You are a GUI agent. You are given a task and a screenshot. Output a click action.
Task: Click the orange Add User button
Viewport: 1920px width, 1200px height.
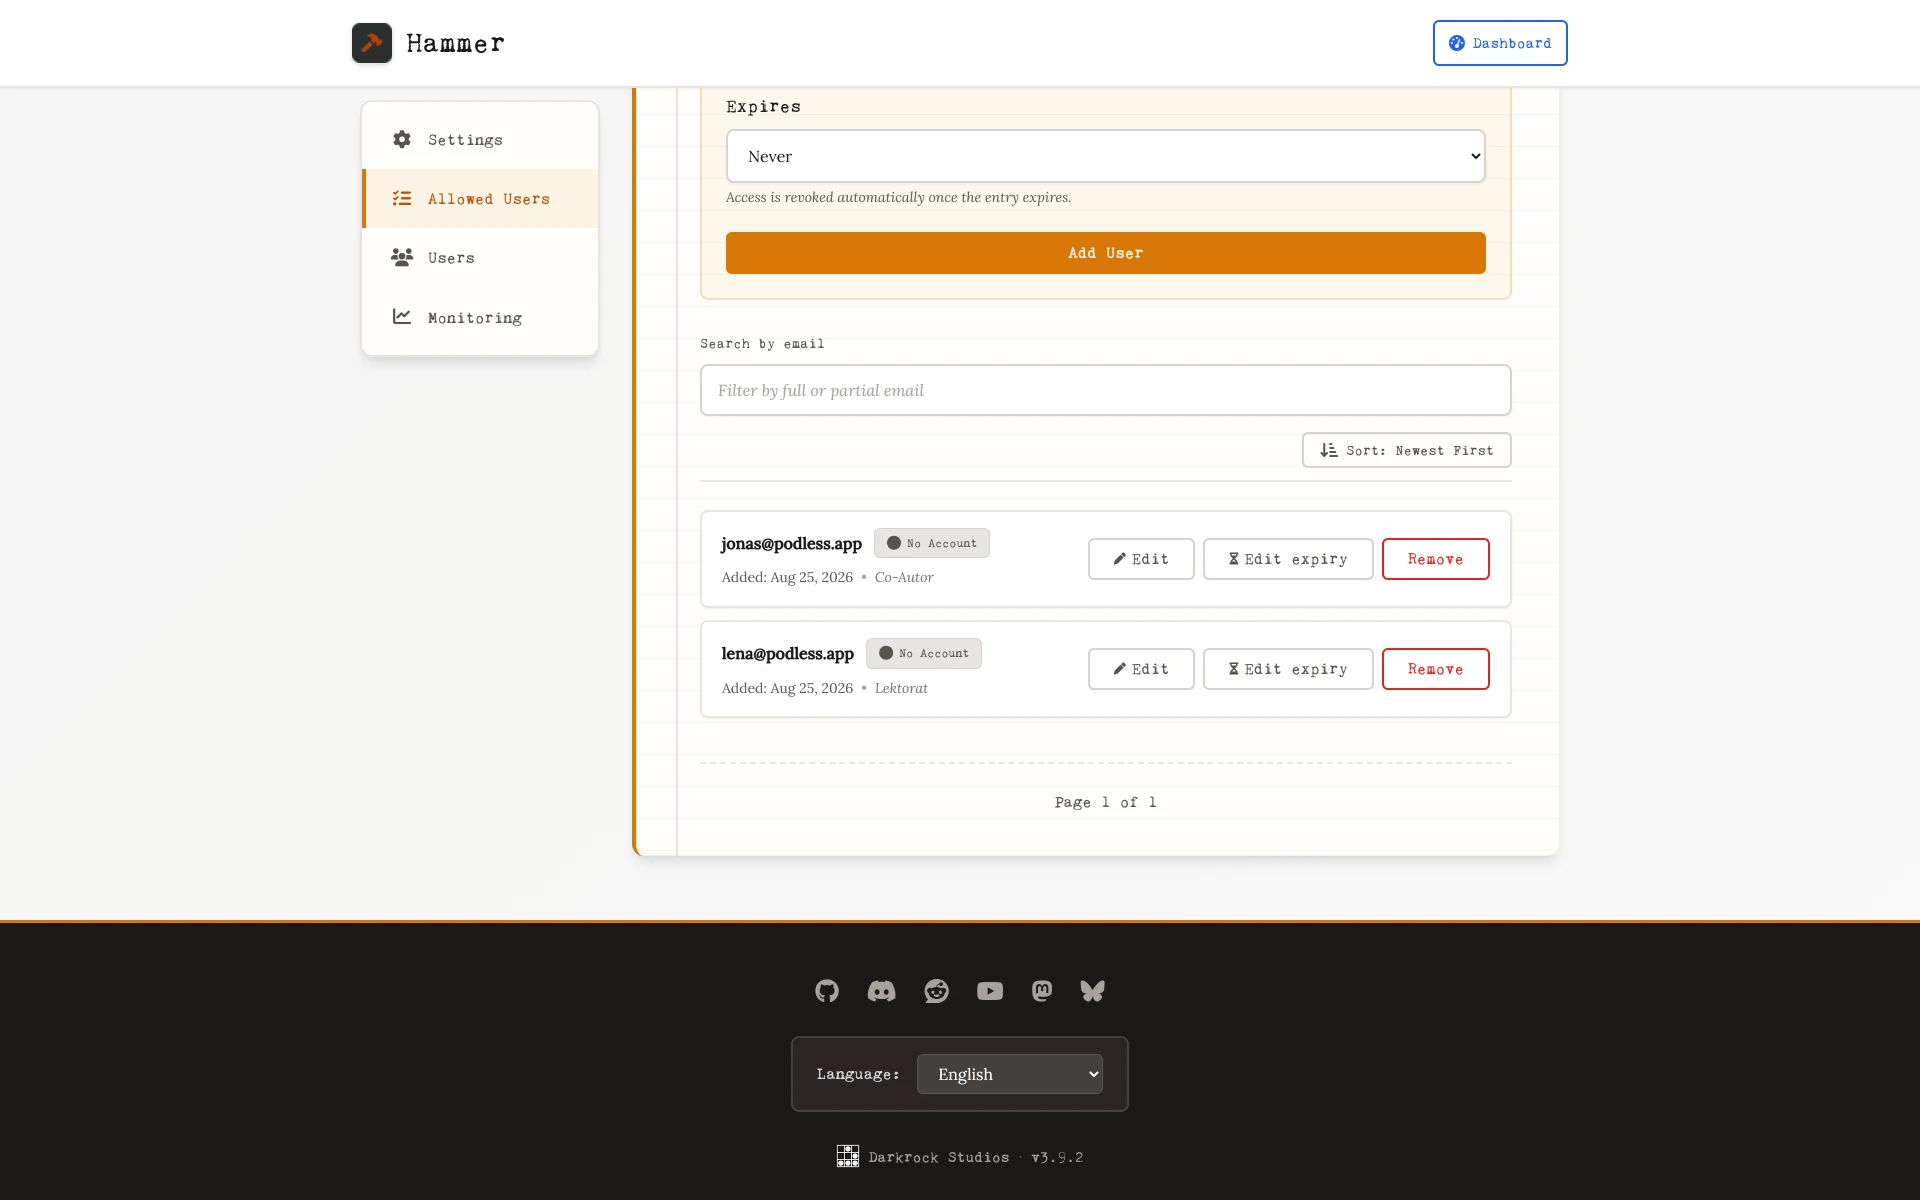(1106, 253)
